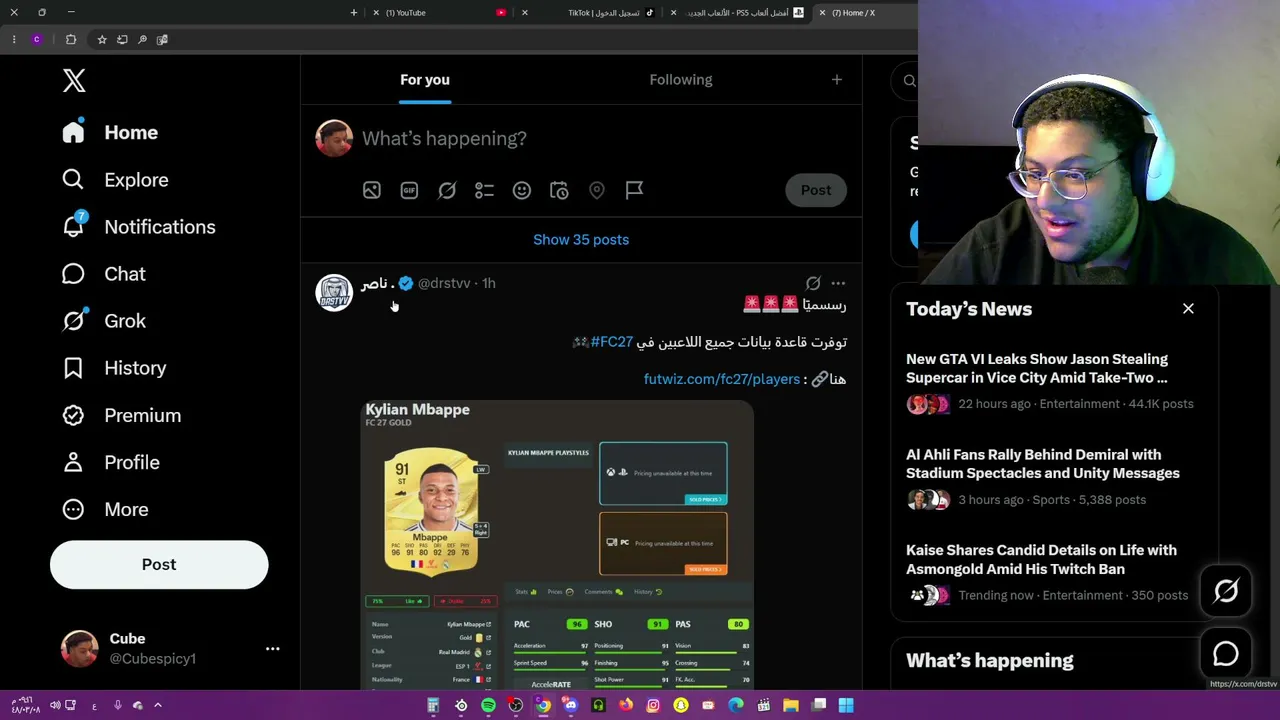This screenshot has width=1280, height=720.
Task: Open the Home page from the sidebar
Action: pos(110,133)
